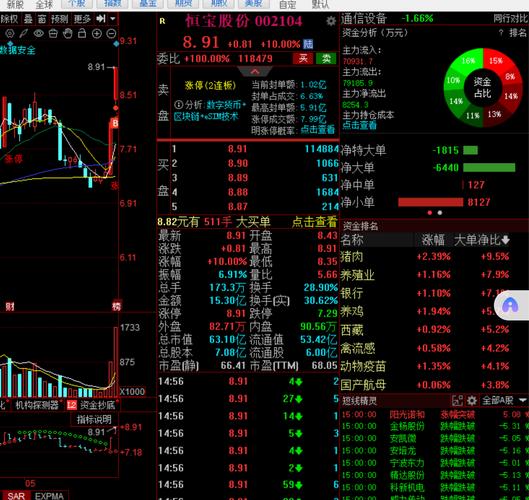Click the red 买 buy button
Screen dimensions: 529x500
click(303, 58)
